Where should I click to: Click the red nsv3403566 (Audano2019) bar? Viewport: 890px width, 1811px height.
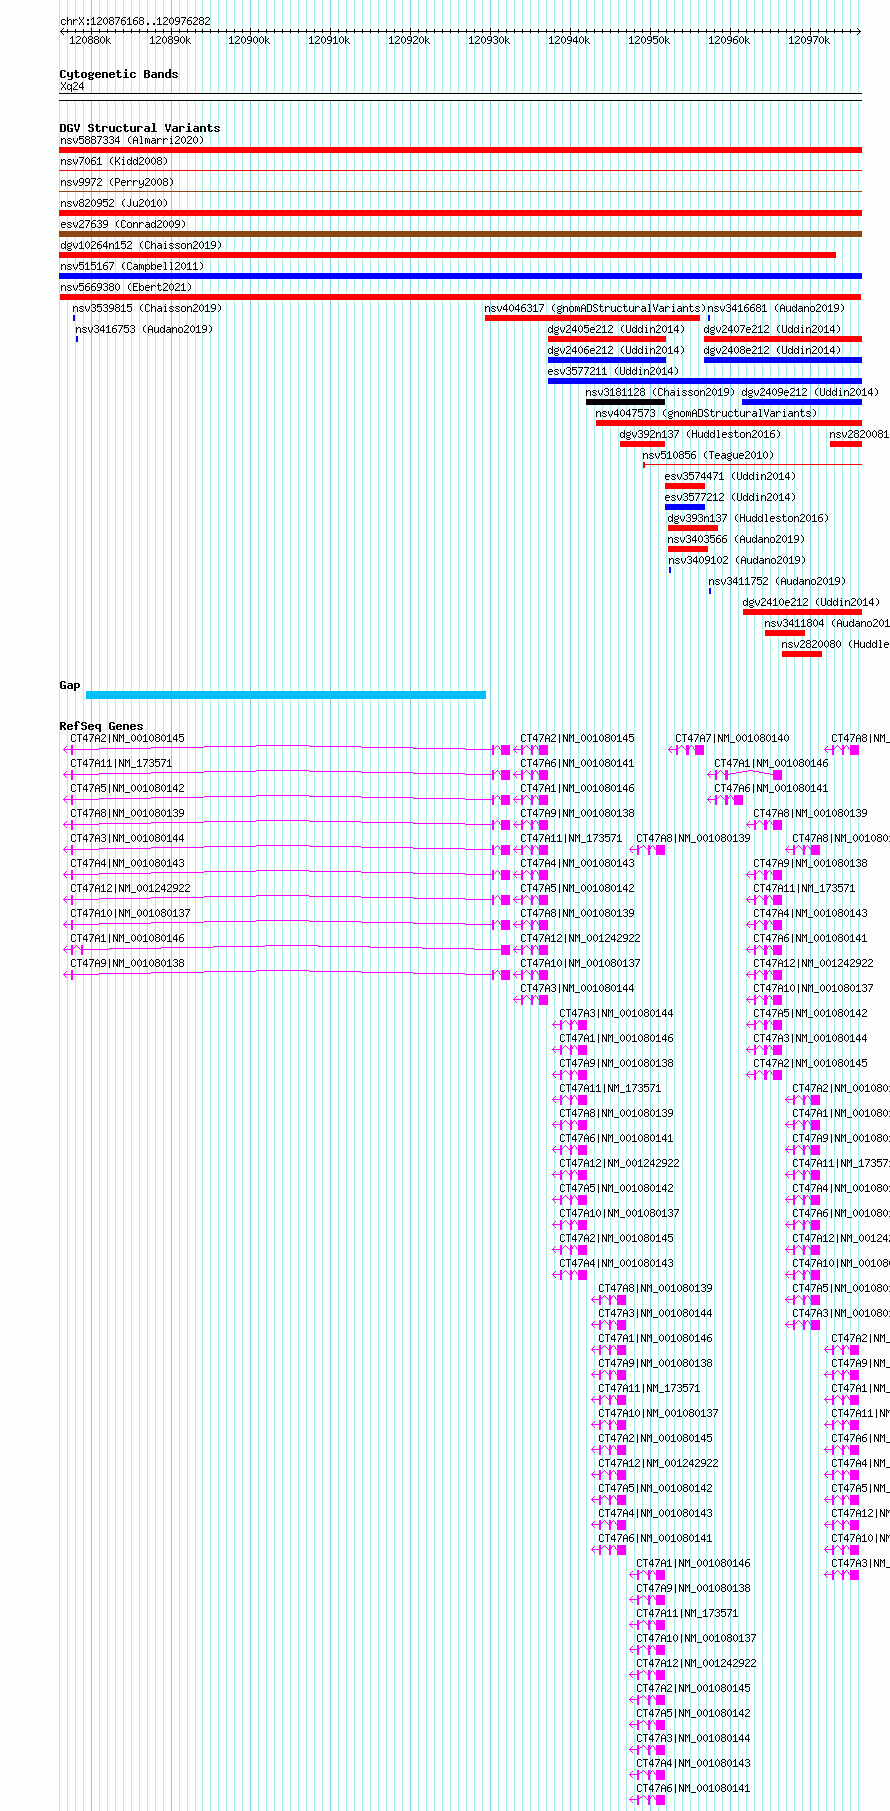[x=688, y=549]
